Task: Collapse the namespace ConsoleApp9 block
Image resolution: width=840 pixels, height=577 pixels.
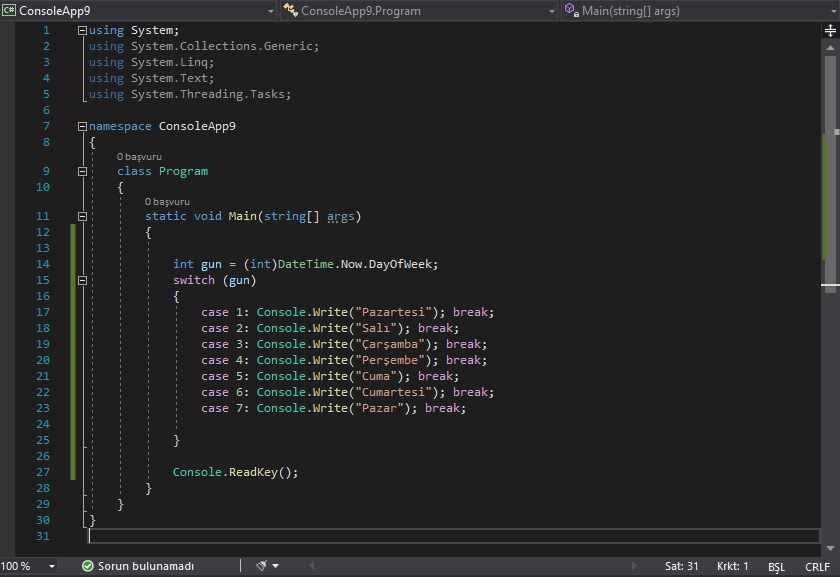Action: click(82, 126)
